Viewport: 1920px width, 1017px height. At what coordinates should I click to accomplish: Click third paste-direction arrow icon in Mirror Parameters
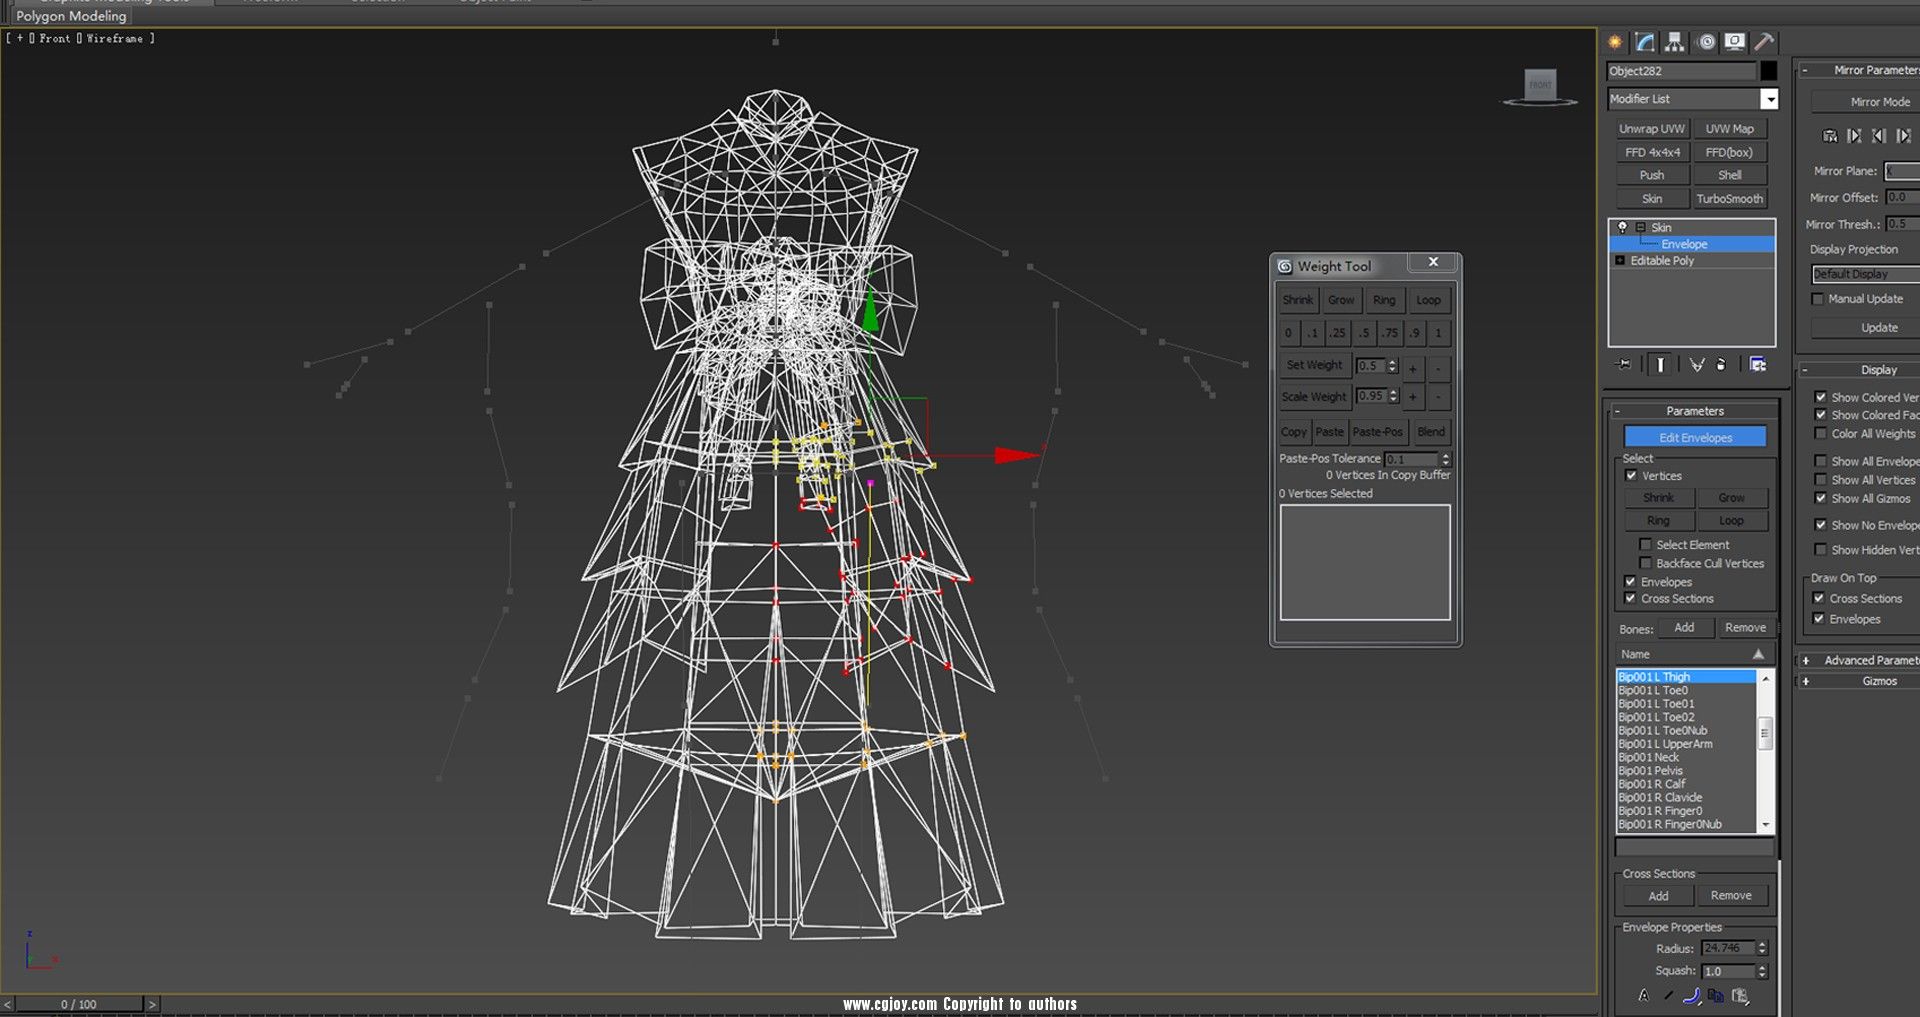coord(1903,136)
